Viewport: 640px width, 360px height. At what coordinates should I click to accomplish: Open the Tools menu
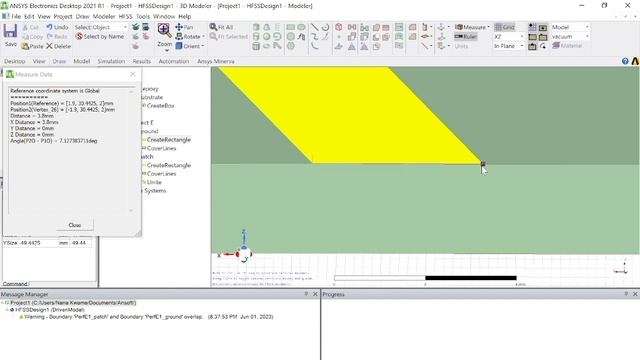[x=143, y=16]
